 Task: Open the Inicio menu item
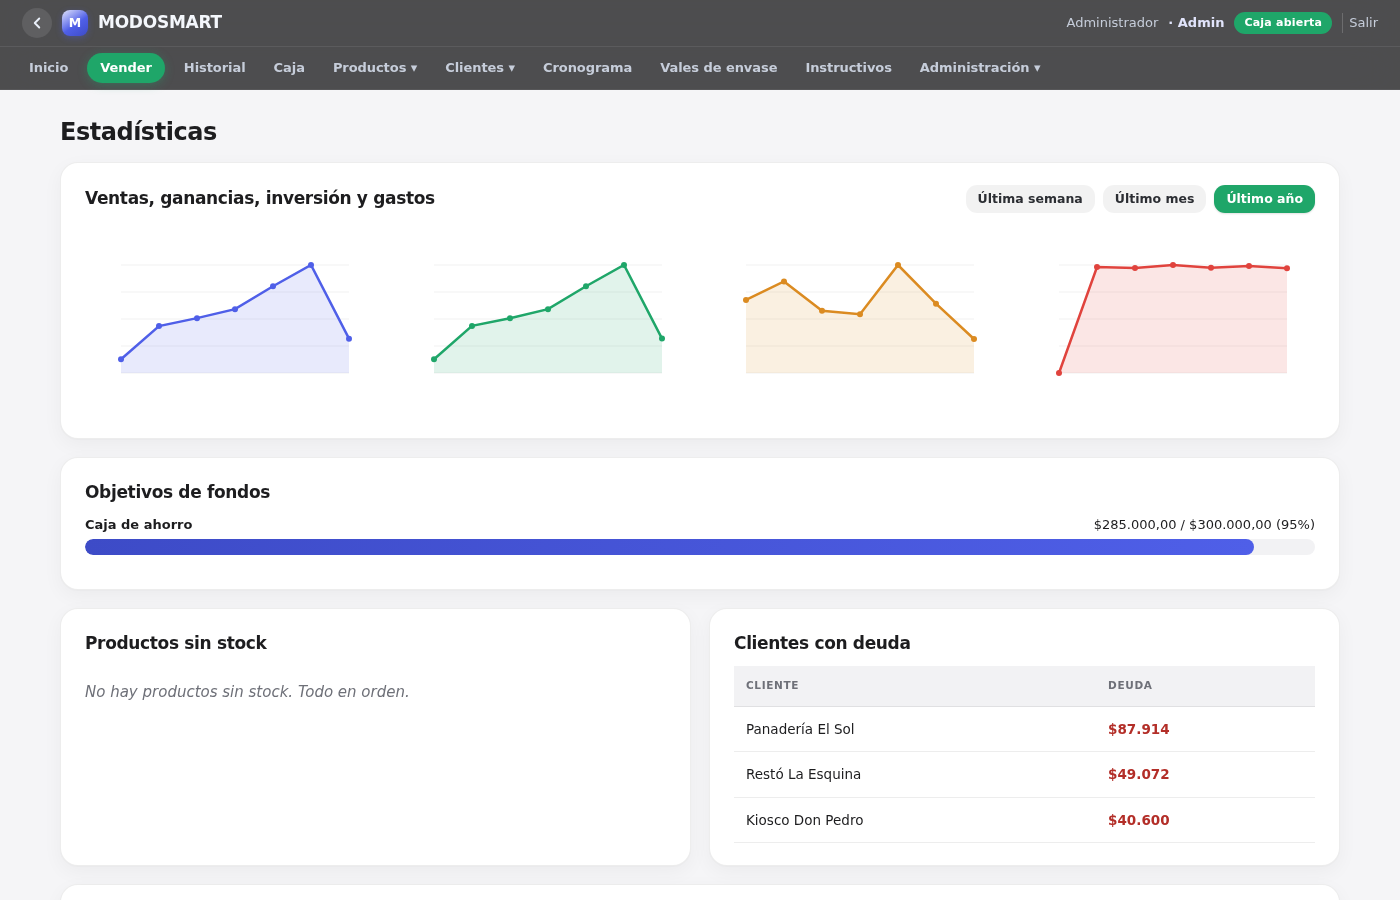pyautogui.click(x=49, y=68)
